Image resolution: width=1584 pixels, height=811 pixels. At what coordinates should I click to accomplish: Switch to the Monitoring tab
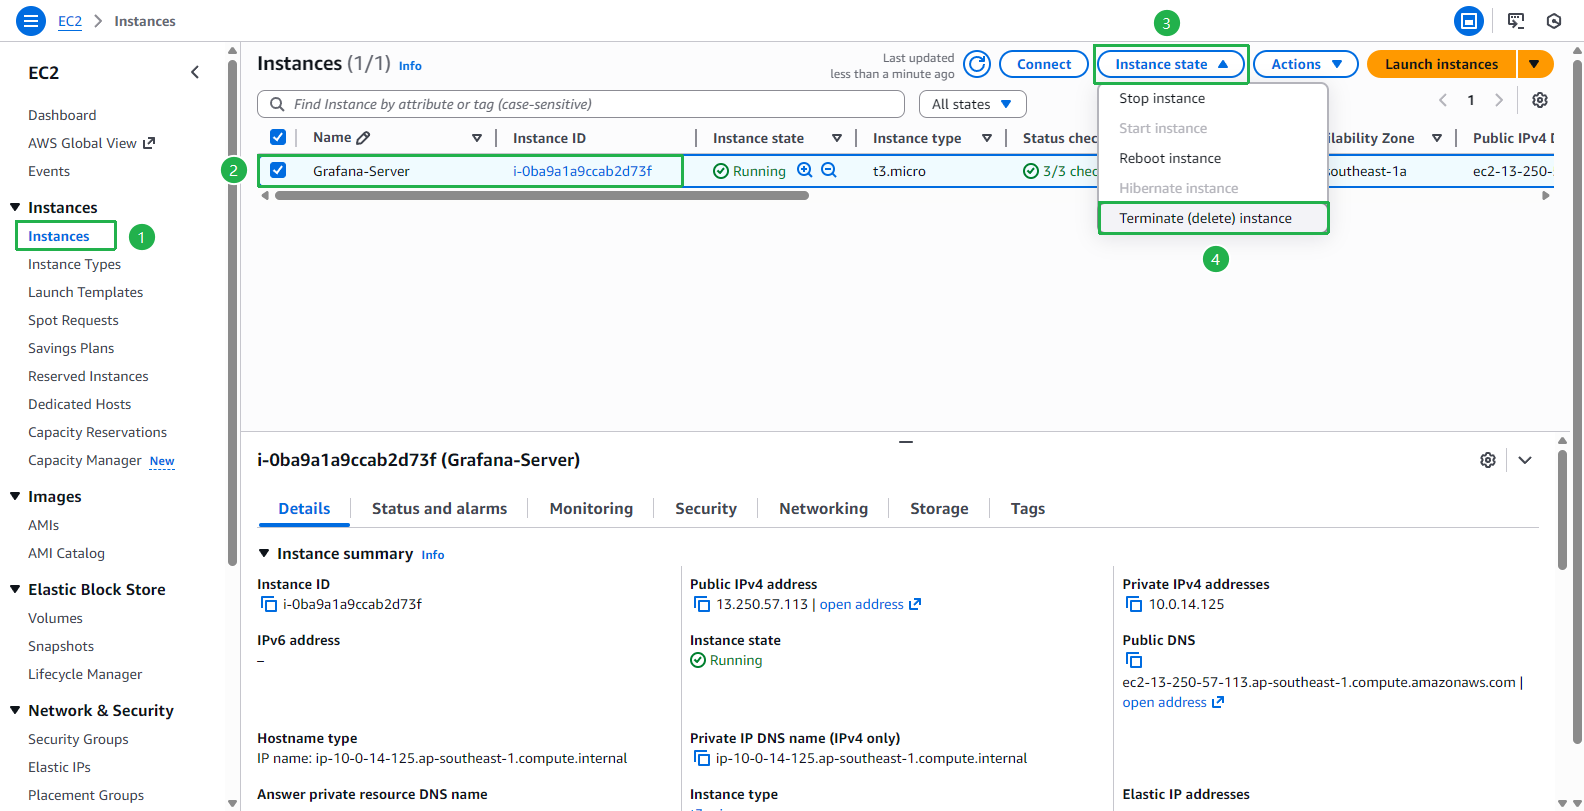[x=591, y=508]
